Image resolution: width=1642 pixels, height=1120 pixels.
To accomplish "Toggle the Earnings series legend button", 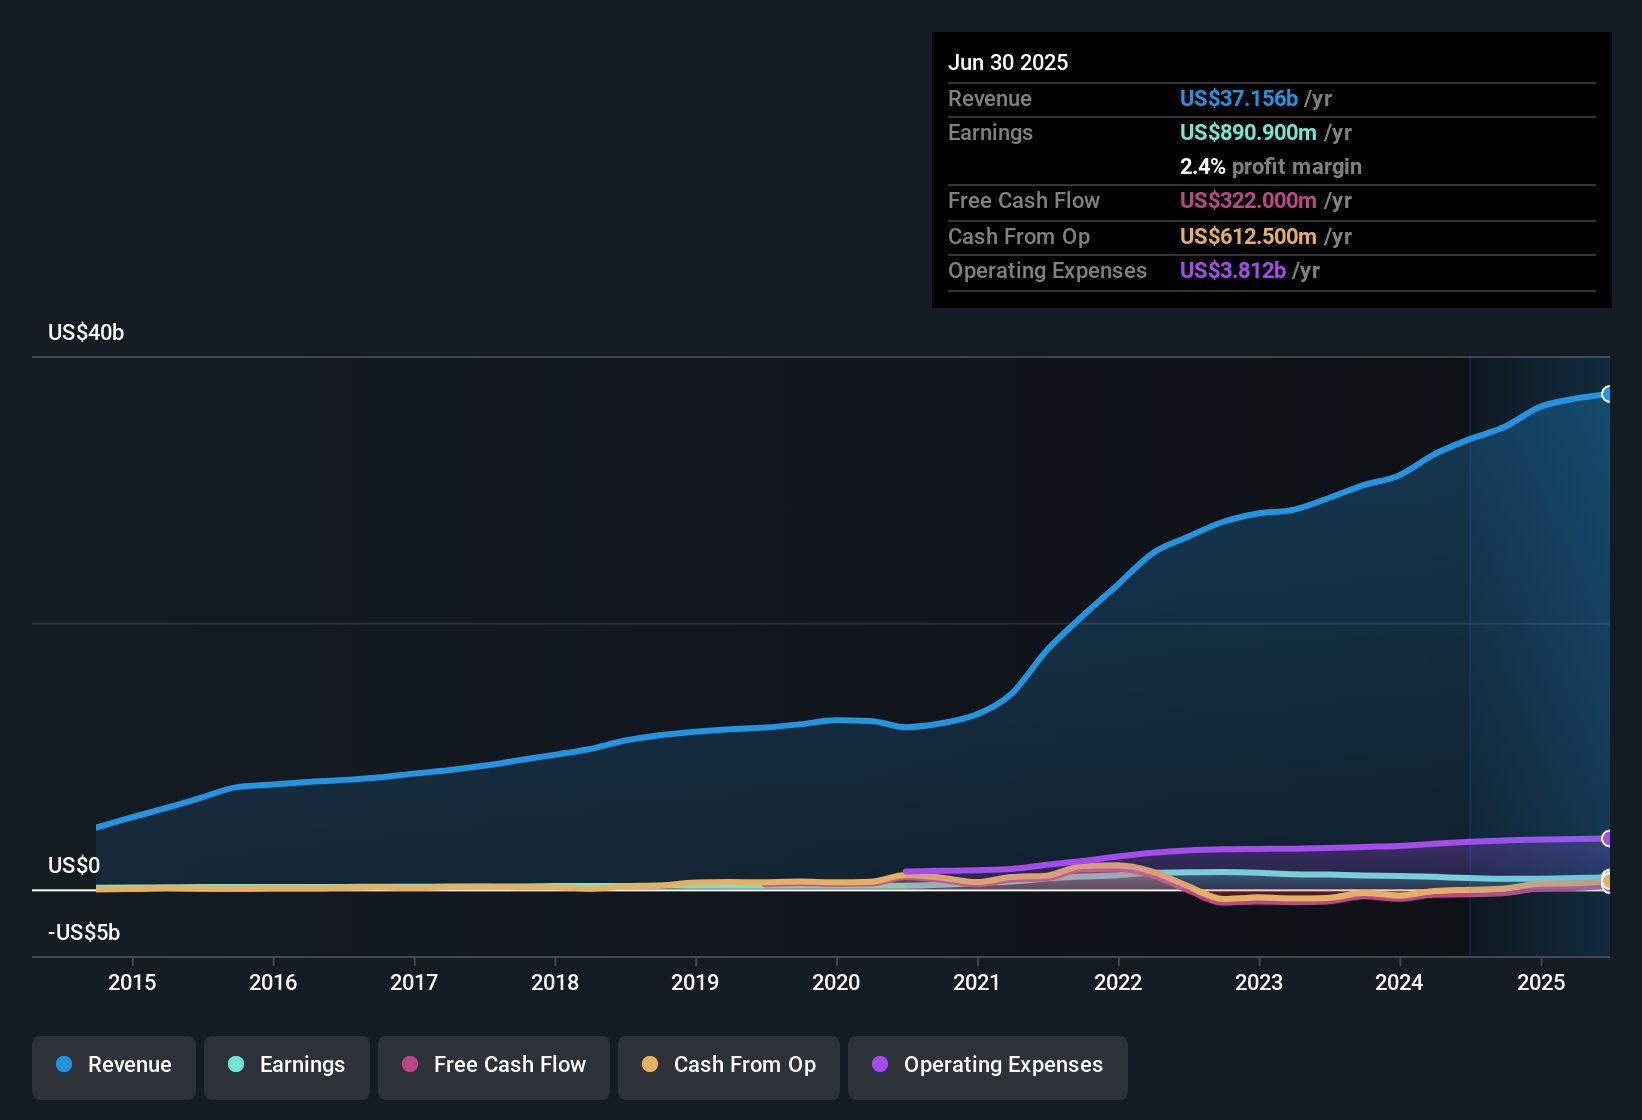I will (x=287, y=1067).
